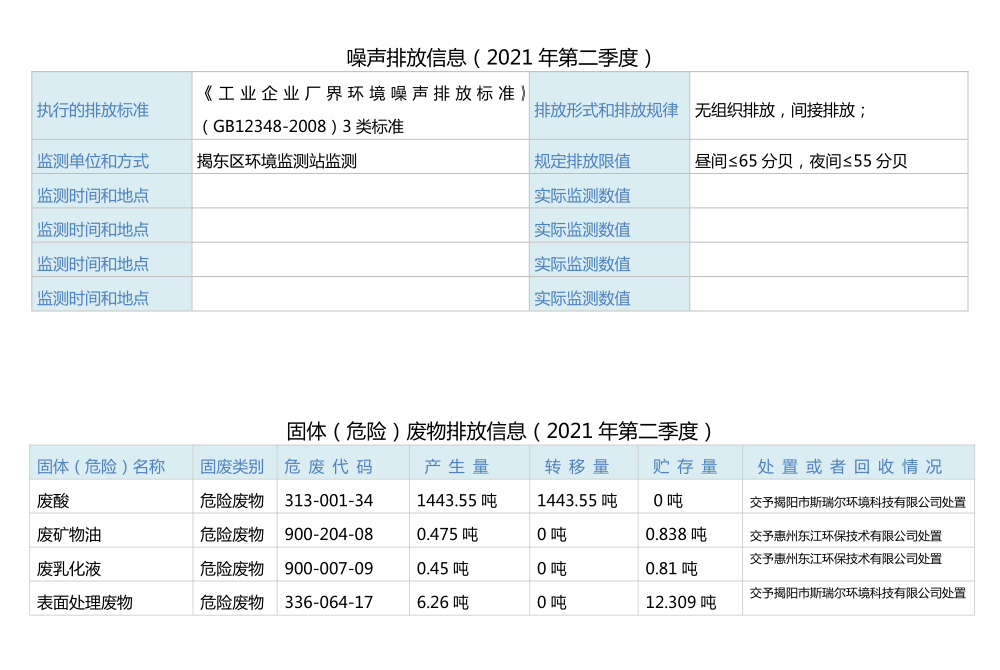Click the 废矿物油 row name
Image resolution: width=1000 pixels, height=670 pixels.
coord(69,535)
